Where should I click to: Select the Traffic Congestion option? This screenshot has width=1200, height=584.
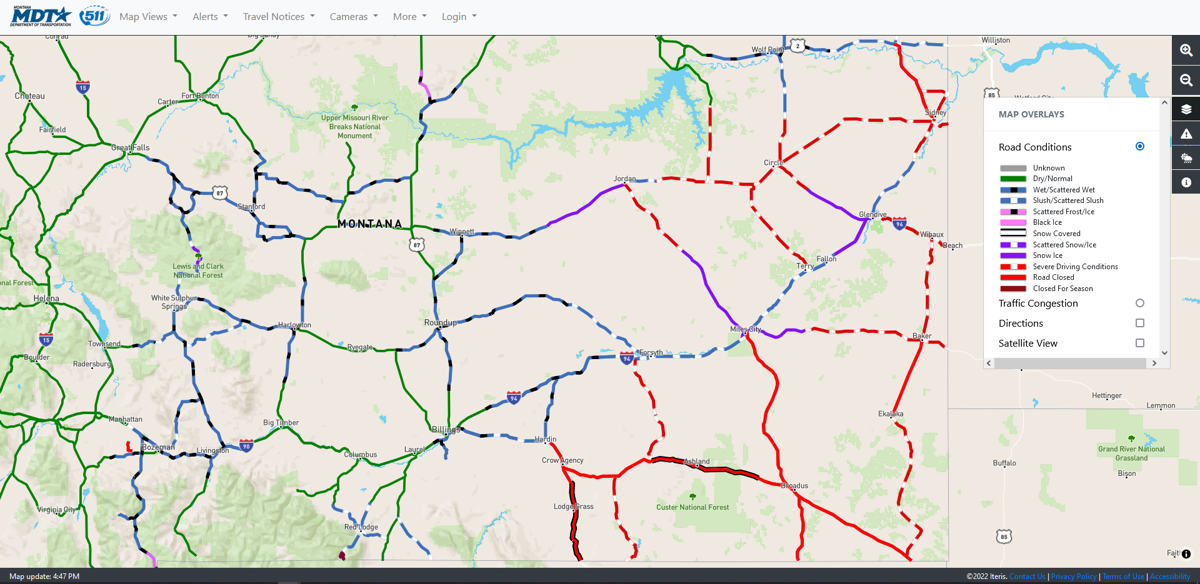[1139, 303]
